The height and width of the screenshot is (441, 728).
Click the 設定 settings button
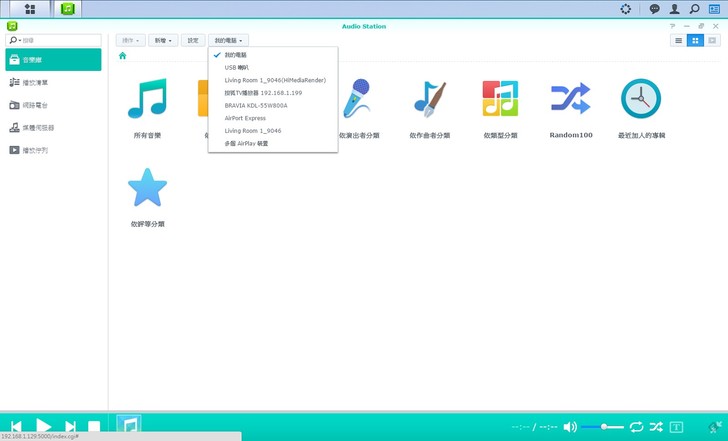pos(194,40)
